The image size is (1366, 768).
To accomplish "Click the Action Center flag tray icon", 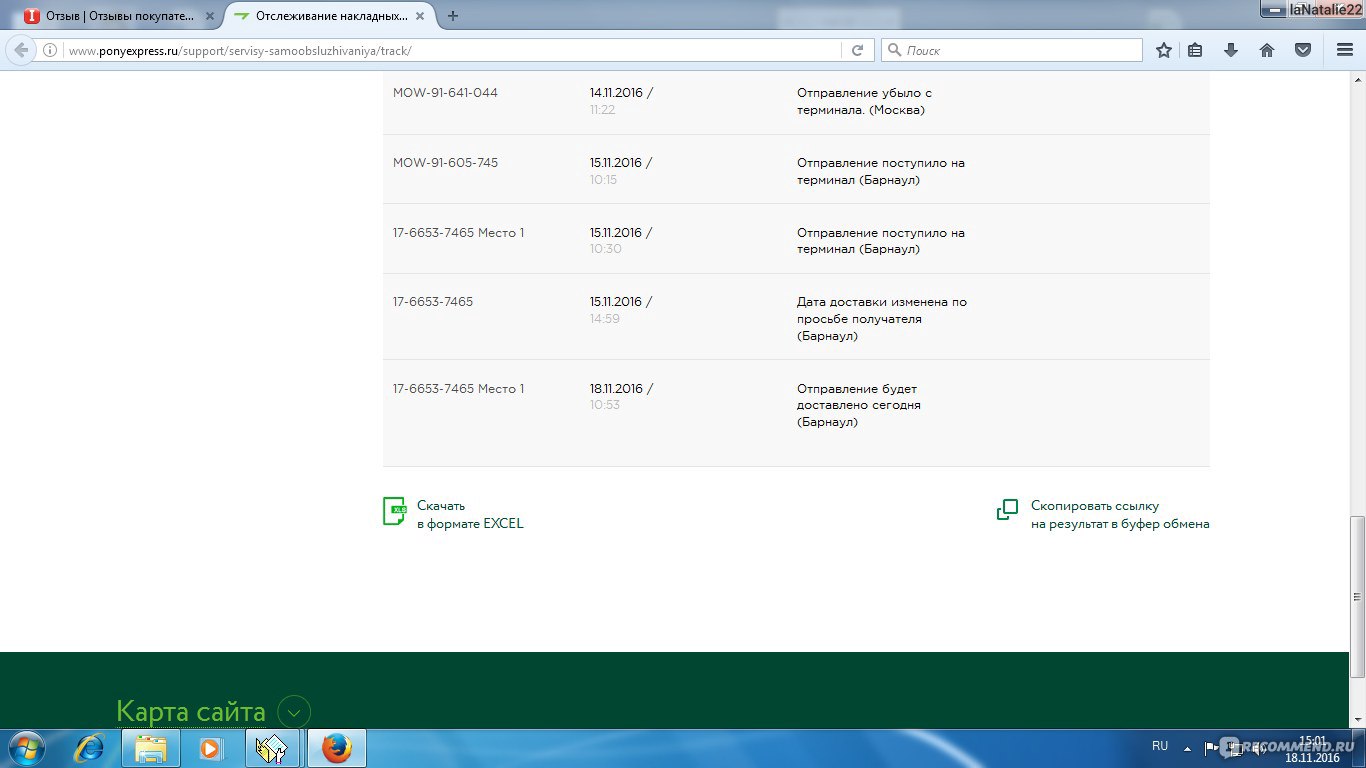I will [1210, 747].
